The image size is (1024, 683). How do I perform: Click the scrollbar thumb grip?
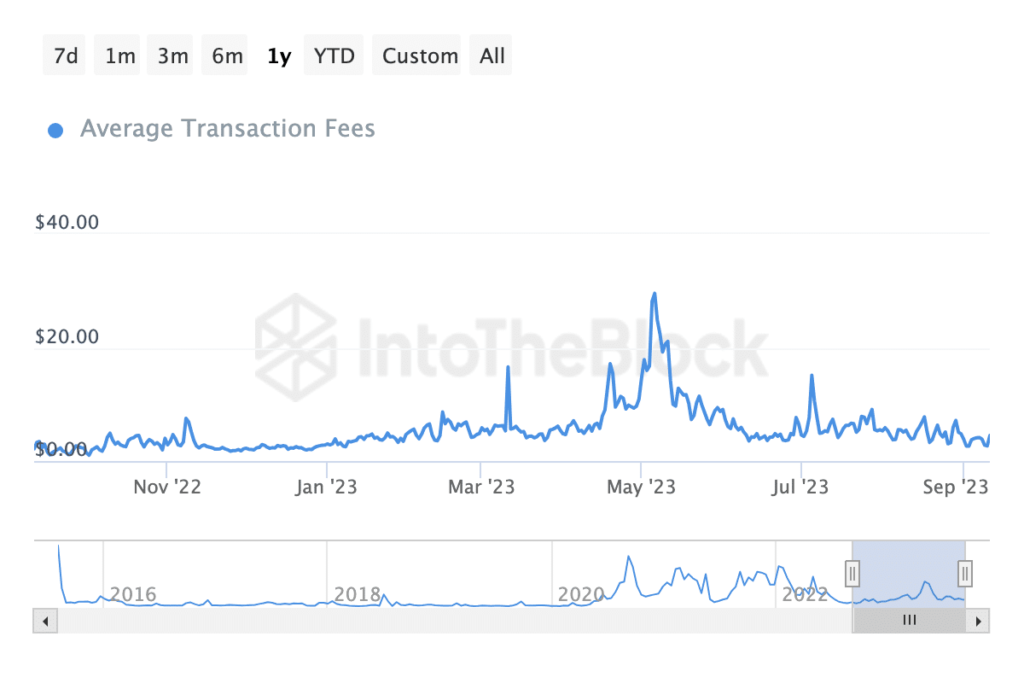[909, 620]
